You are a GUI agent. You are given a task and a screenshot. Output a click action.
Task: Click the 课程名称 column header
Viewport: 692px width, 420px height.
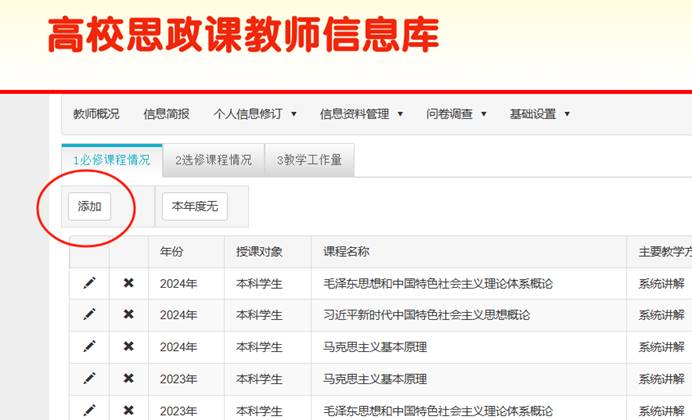[346, 251]
